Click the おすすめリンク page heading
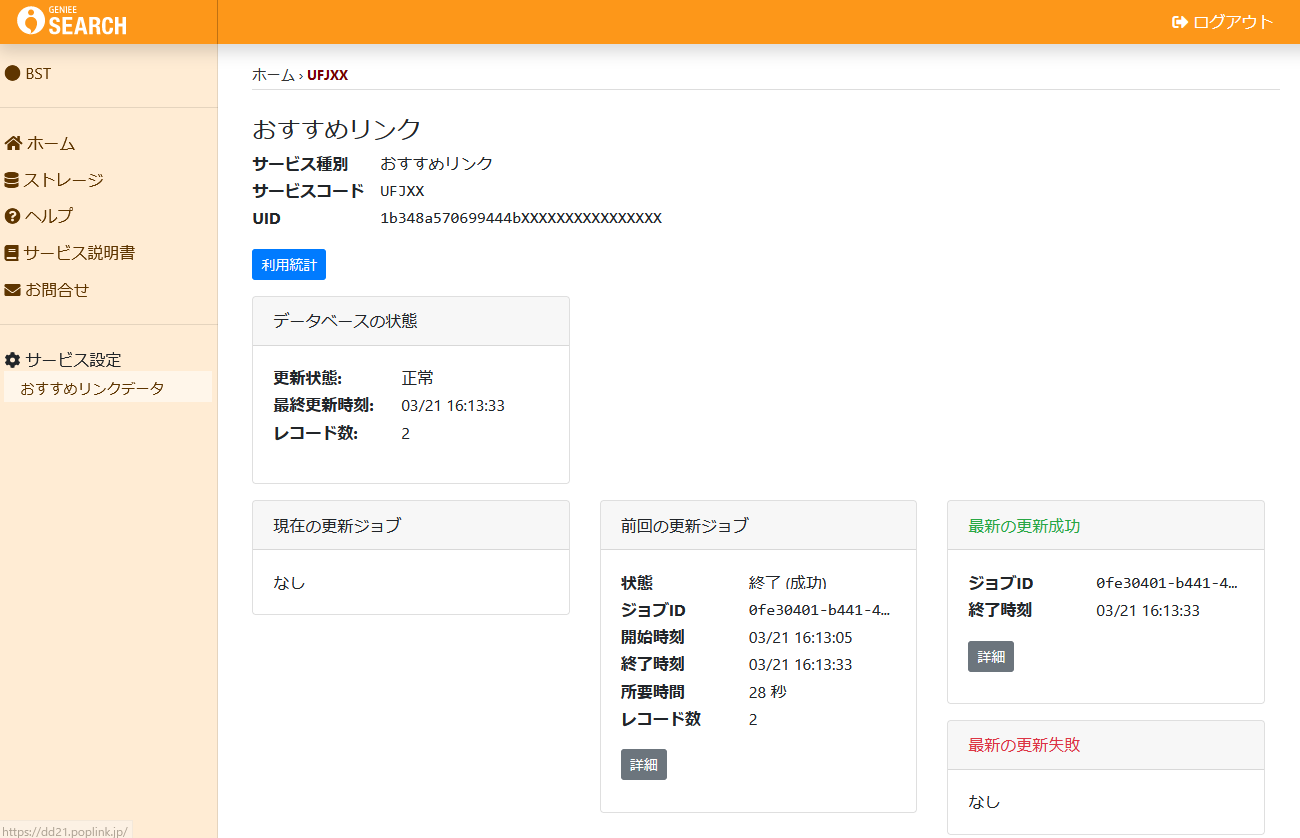 (x=337, y=129)
